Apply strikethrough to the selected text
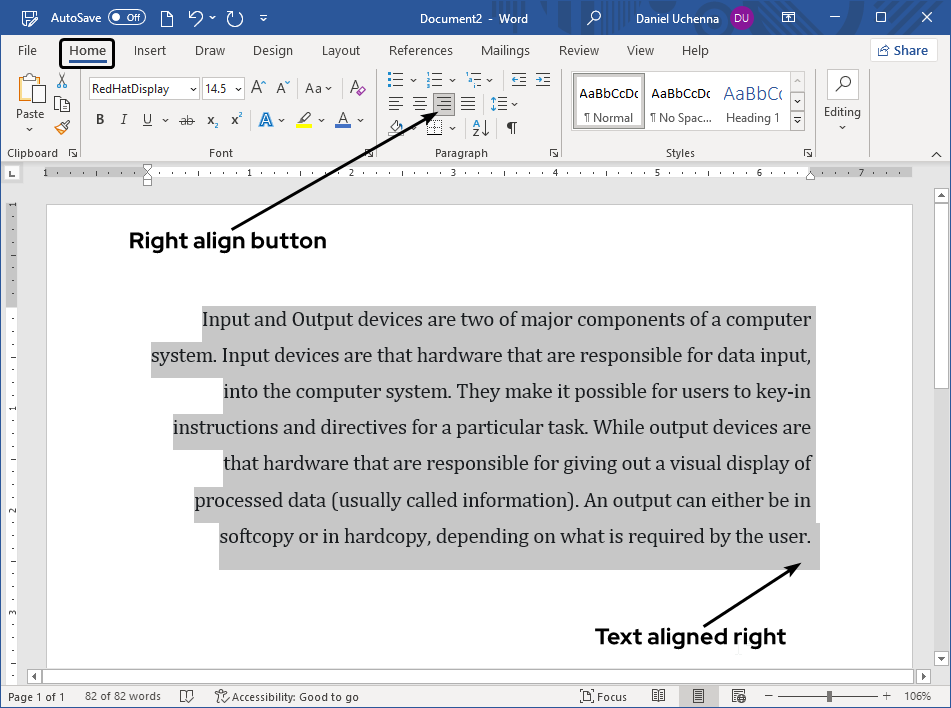This screenshot has height=708, width=951. [186, 120]
